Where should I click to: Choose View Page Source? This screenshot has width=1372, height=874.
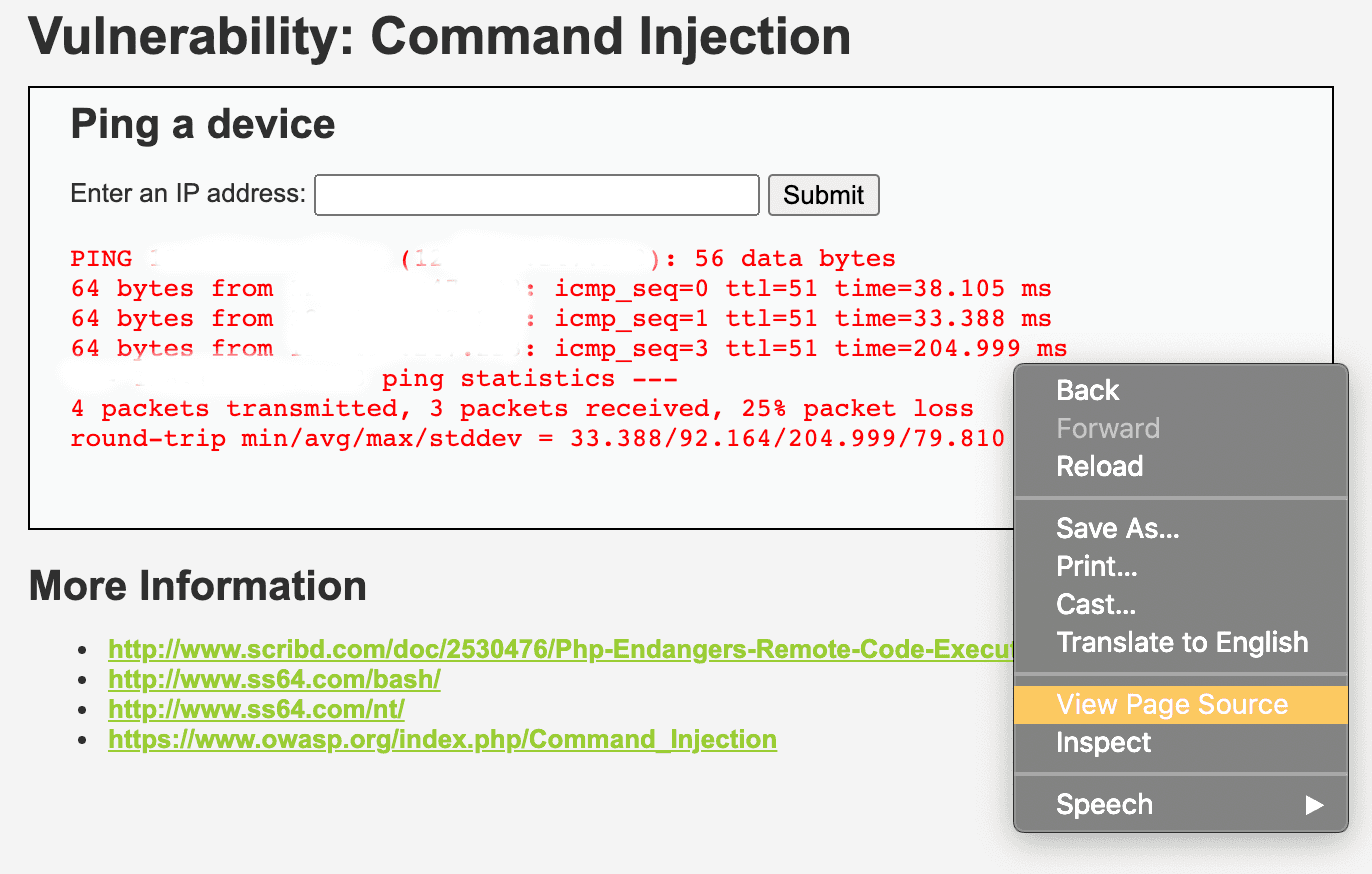pos(1171,704)
